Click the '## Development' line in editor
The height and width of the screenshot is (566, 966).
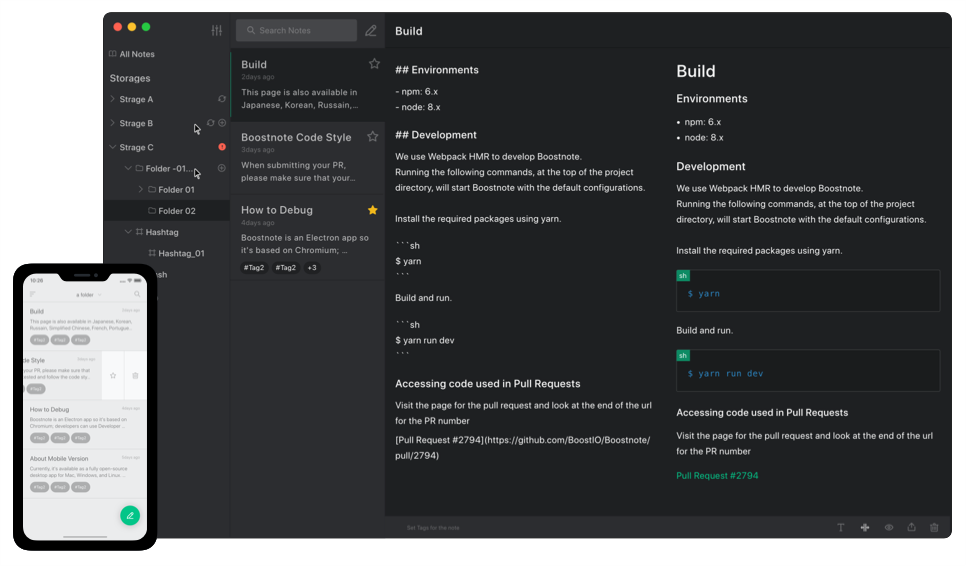click(x=436, y=135)
